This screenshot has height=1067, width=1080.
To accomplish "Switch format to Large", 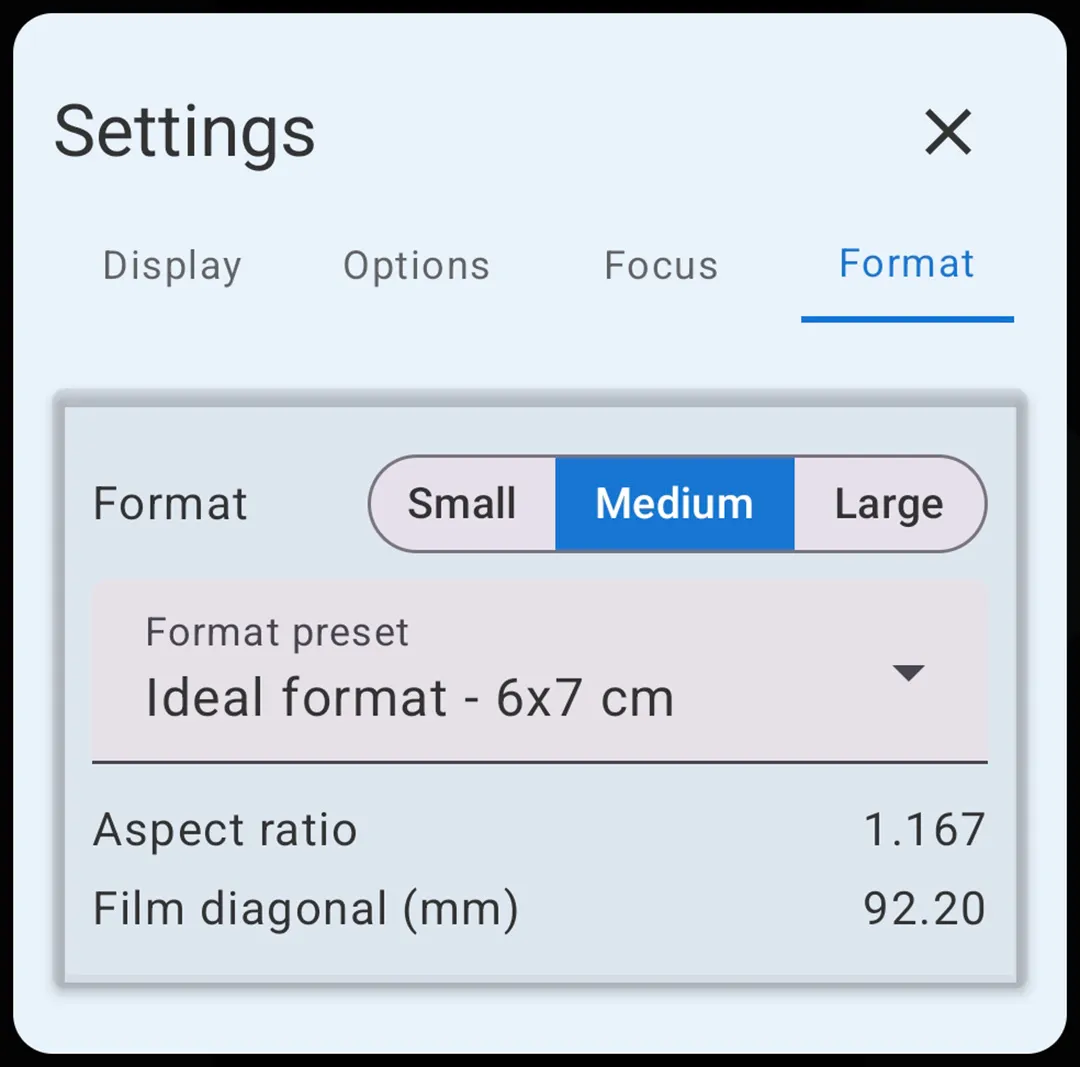I will click(x=888, y=504).
